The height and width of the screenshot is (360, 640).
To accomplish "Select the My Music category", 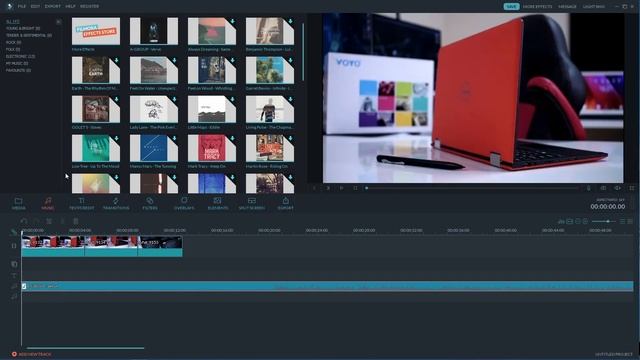I will point(17,63).
